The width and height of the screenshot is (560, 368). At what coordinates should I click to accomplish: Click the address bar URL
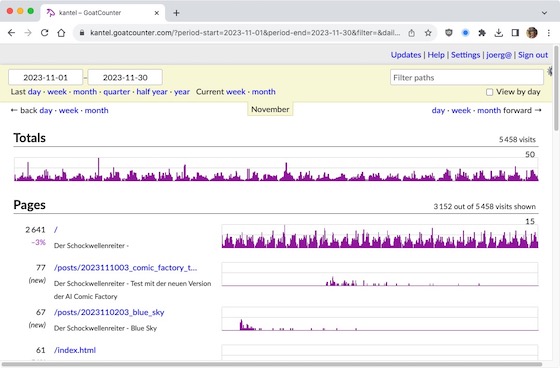(245, 33)
